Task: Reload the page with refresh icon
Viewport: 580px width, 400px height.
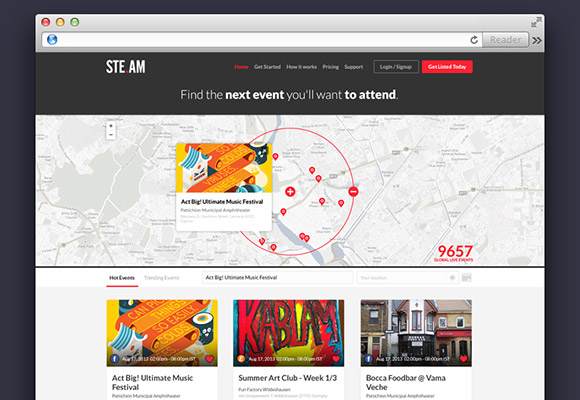Action: (x=474, y=40)
